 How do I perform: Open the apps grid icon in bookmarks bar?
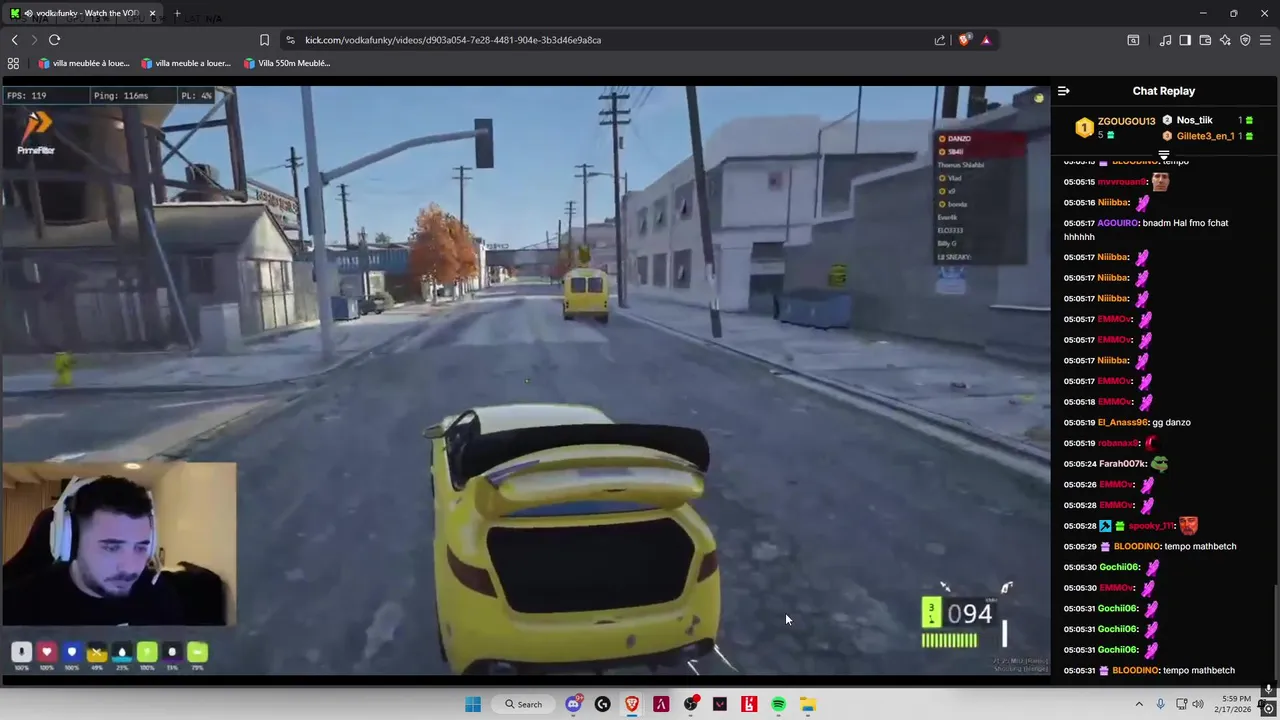click(x=13, y=63)
